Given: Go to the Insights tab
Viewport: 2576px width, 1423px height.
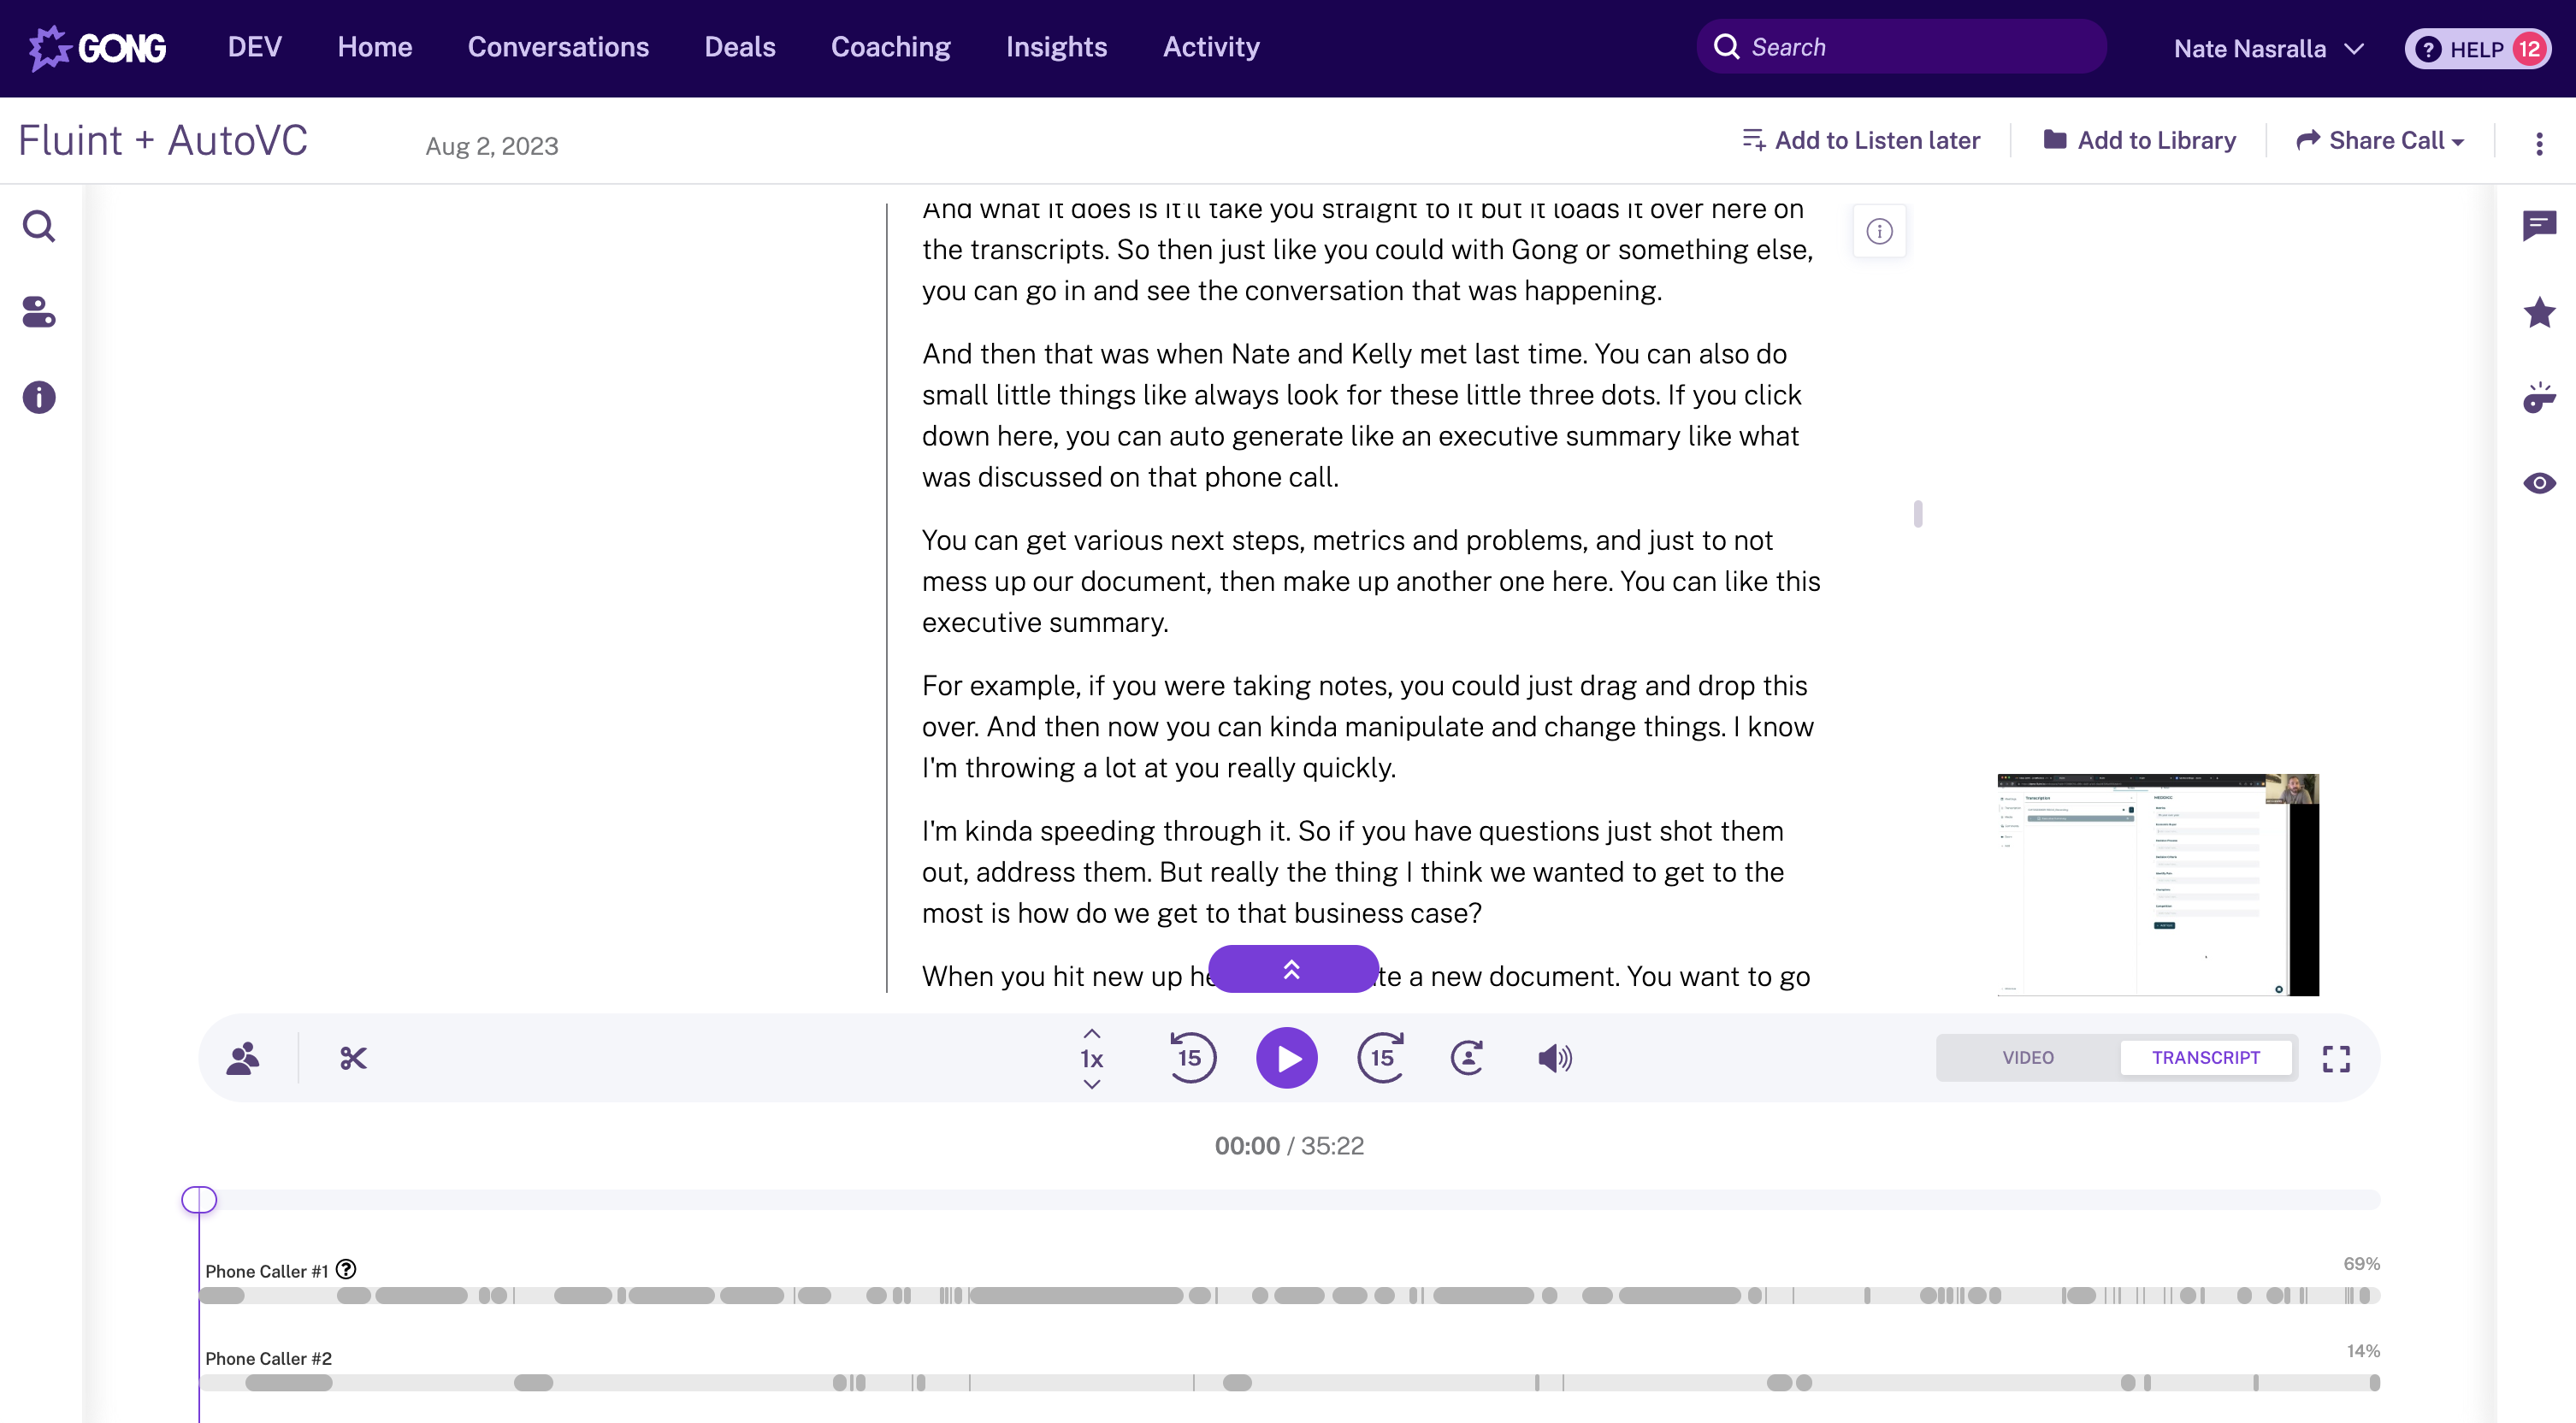Looking at the screenshot, I should 1056,47.
